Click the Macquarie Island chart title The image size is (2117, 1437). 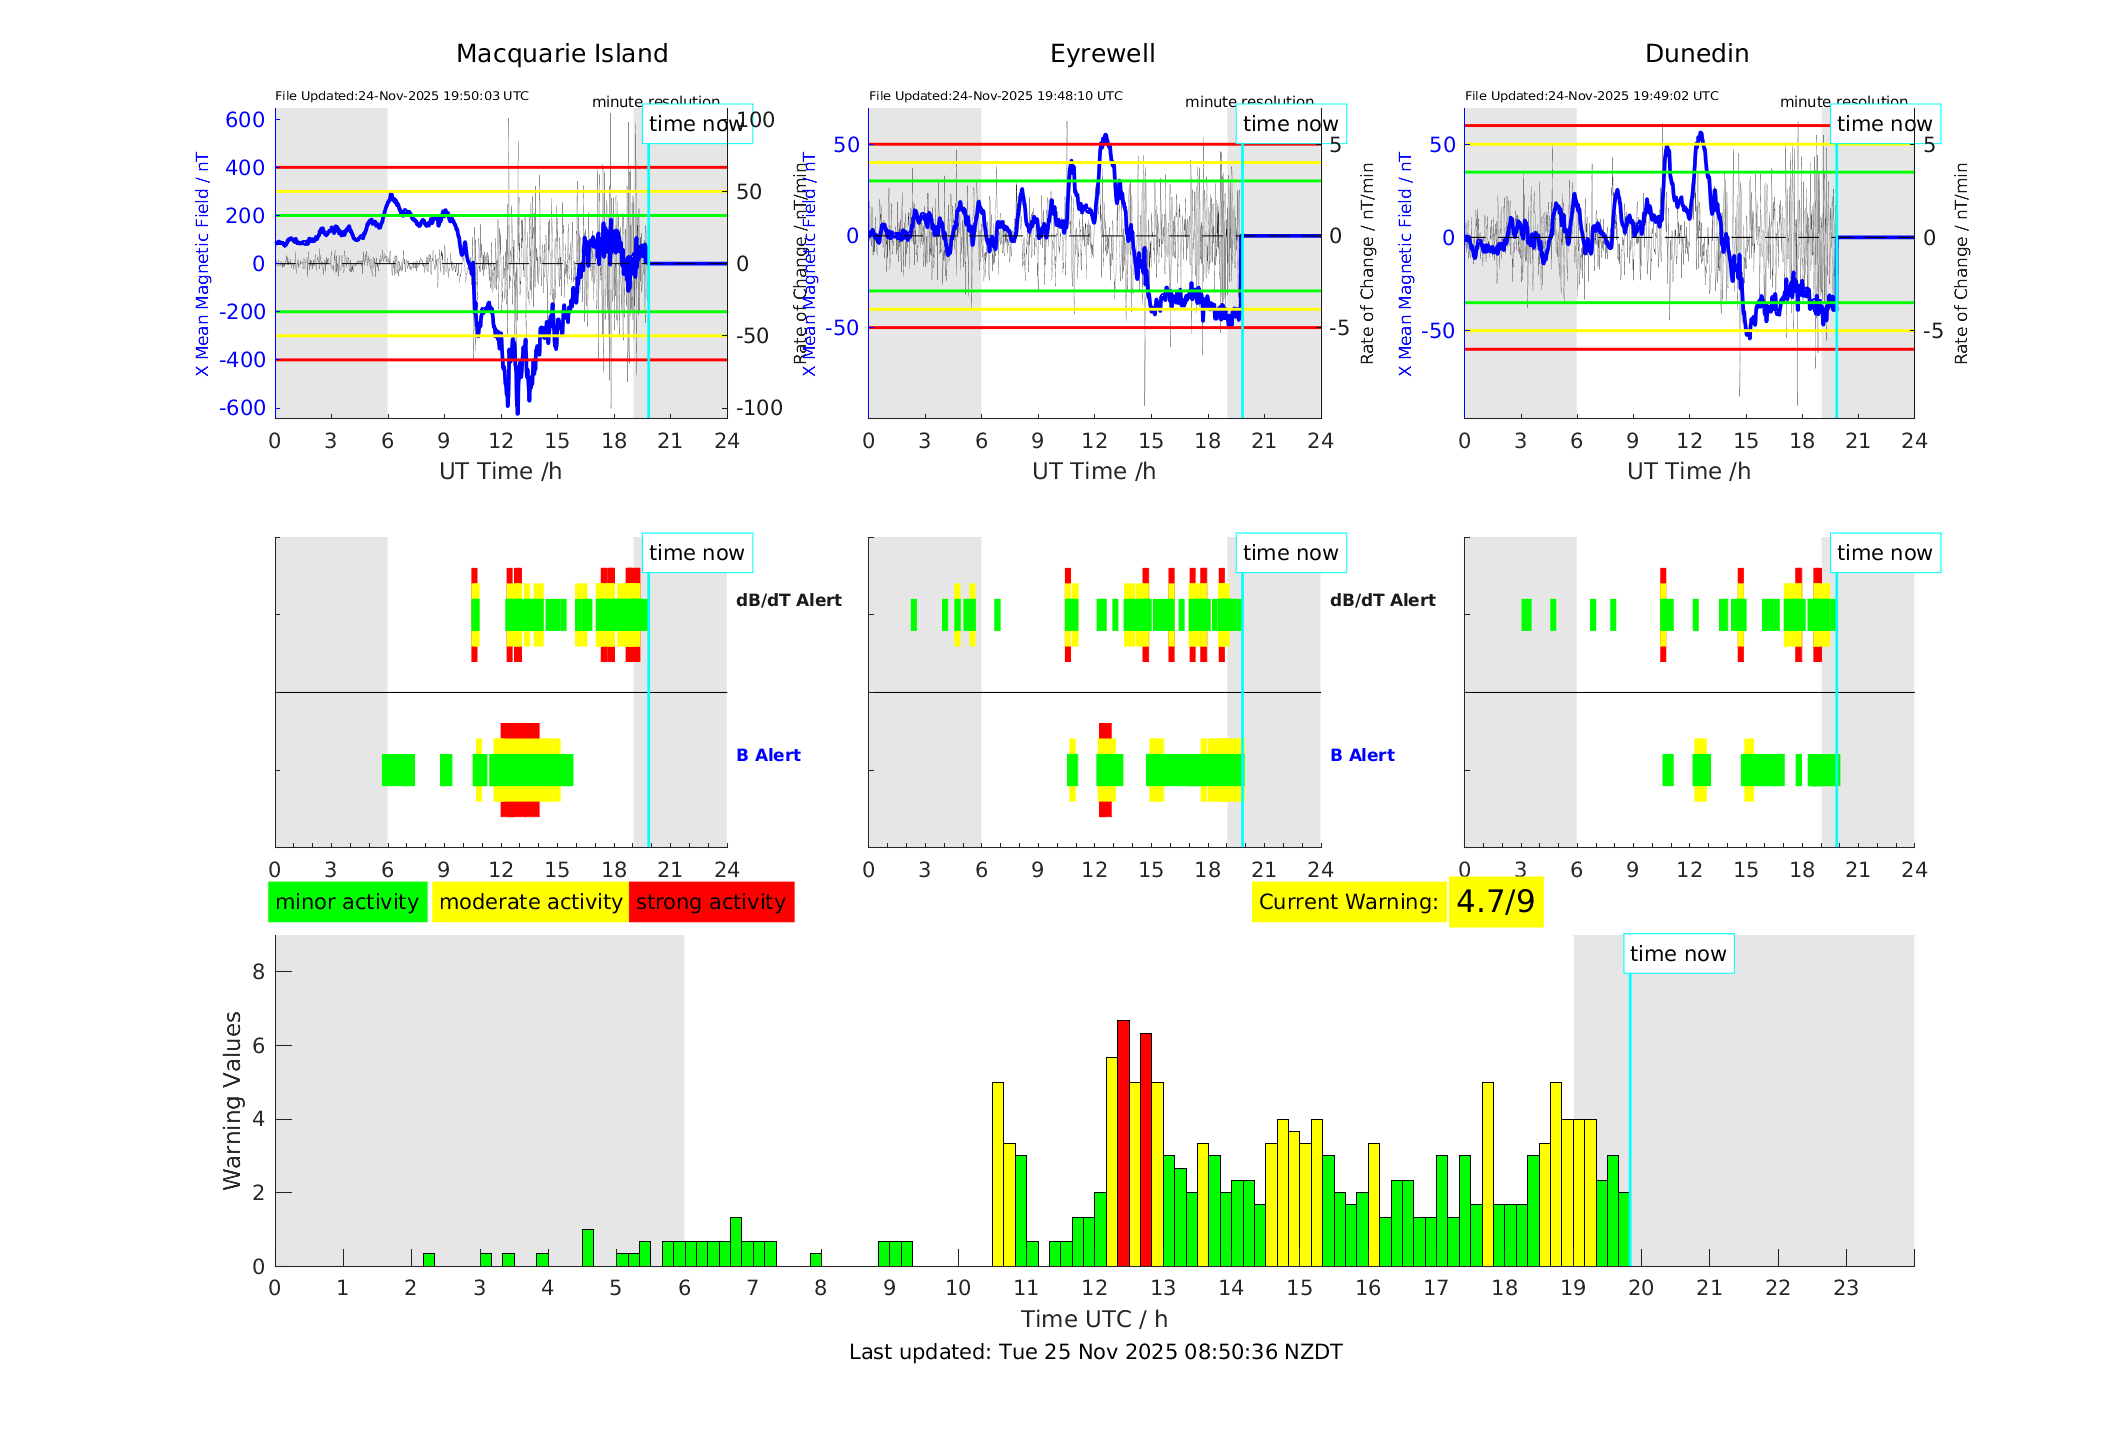[561, 54]
